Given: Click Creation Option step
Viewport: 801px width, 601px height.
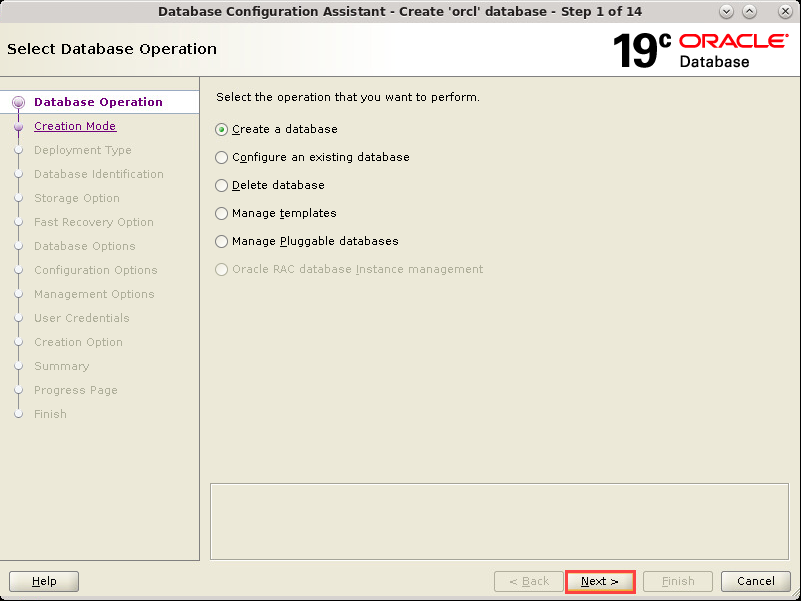Looking at the screenshot, I should (x=78, y=342).
